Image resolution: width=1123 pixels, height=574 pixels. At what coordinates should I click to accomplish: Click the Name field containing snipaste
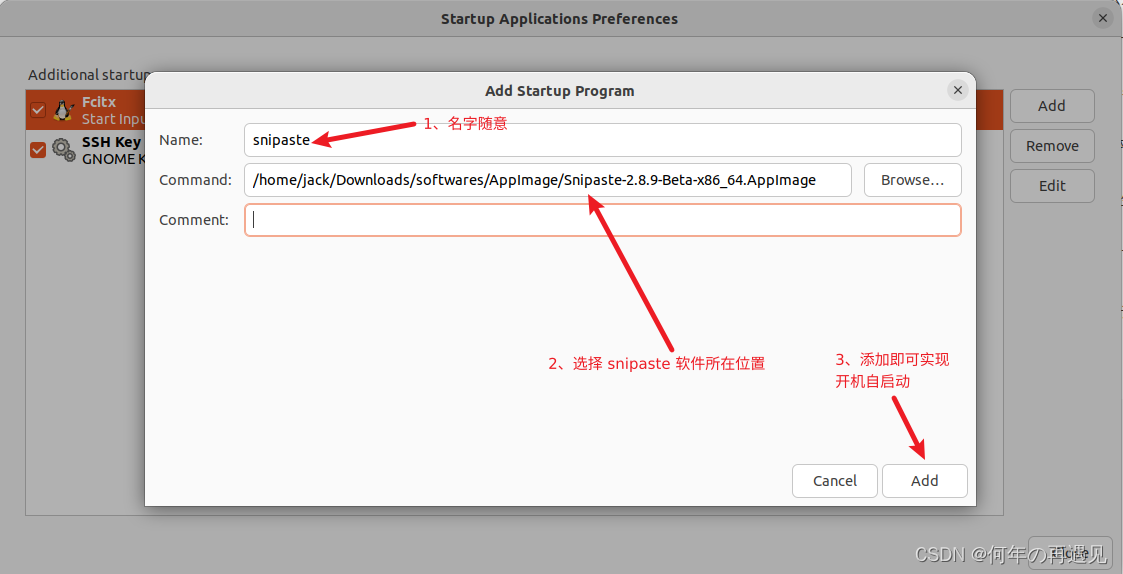click(x=602, y=140)
